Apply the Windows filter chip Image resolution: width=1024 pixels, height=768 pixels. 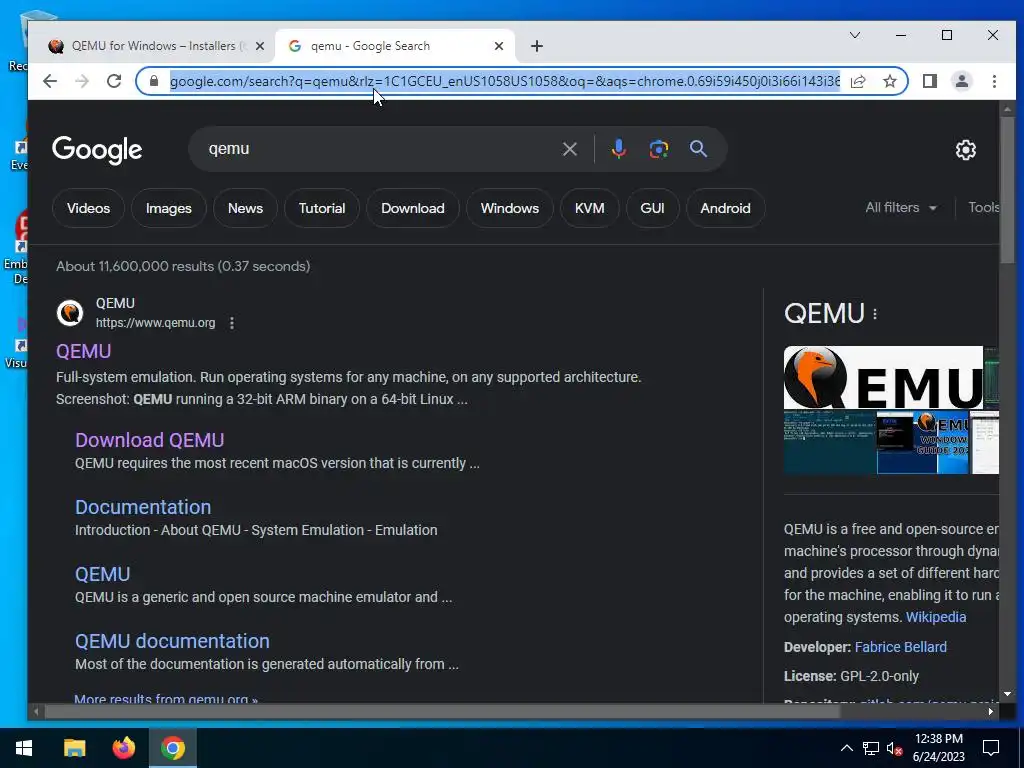click(x=510, y=208)
